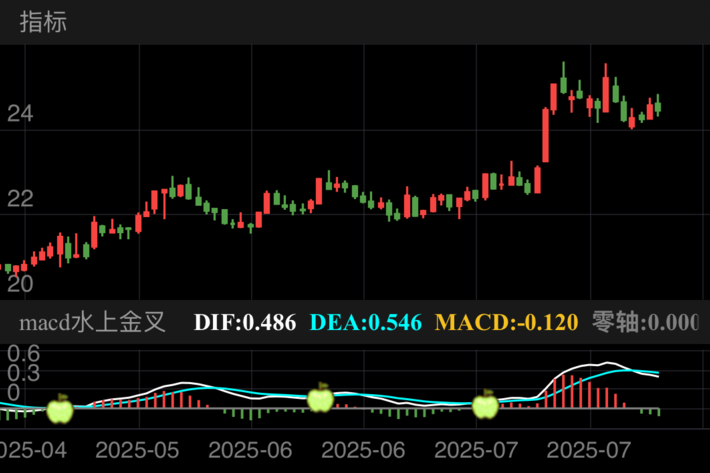Click the last candlestick on the right

tap(657, 106)
